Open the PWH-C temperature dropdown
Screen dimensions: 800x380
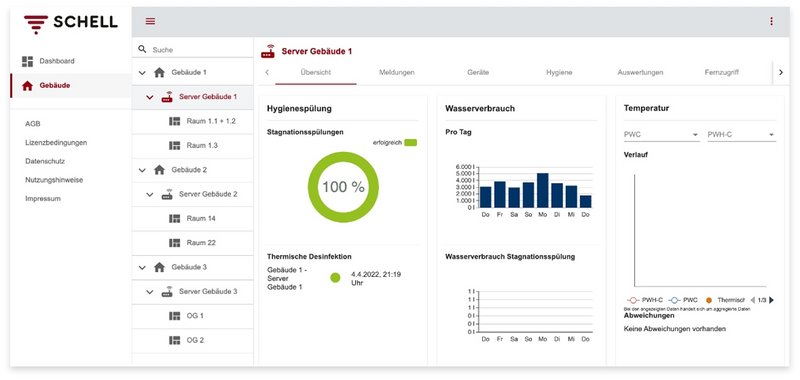click(741, 135)
